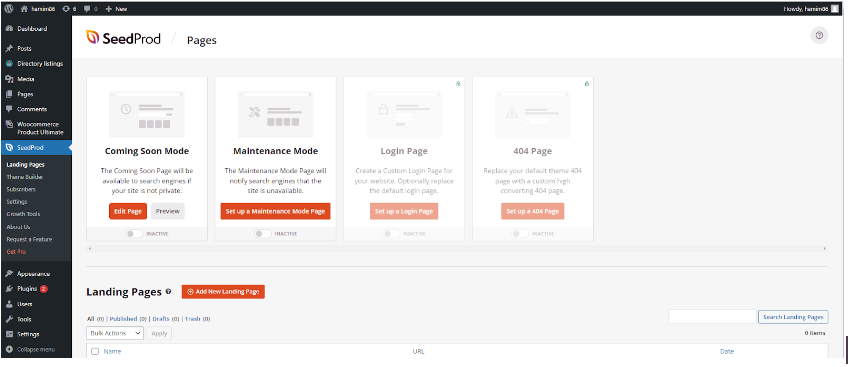Image resolution: width=848 pixels, height=367 pixels.
Task: Sort table by Name column
Action: tap(112, 351)
